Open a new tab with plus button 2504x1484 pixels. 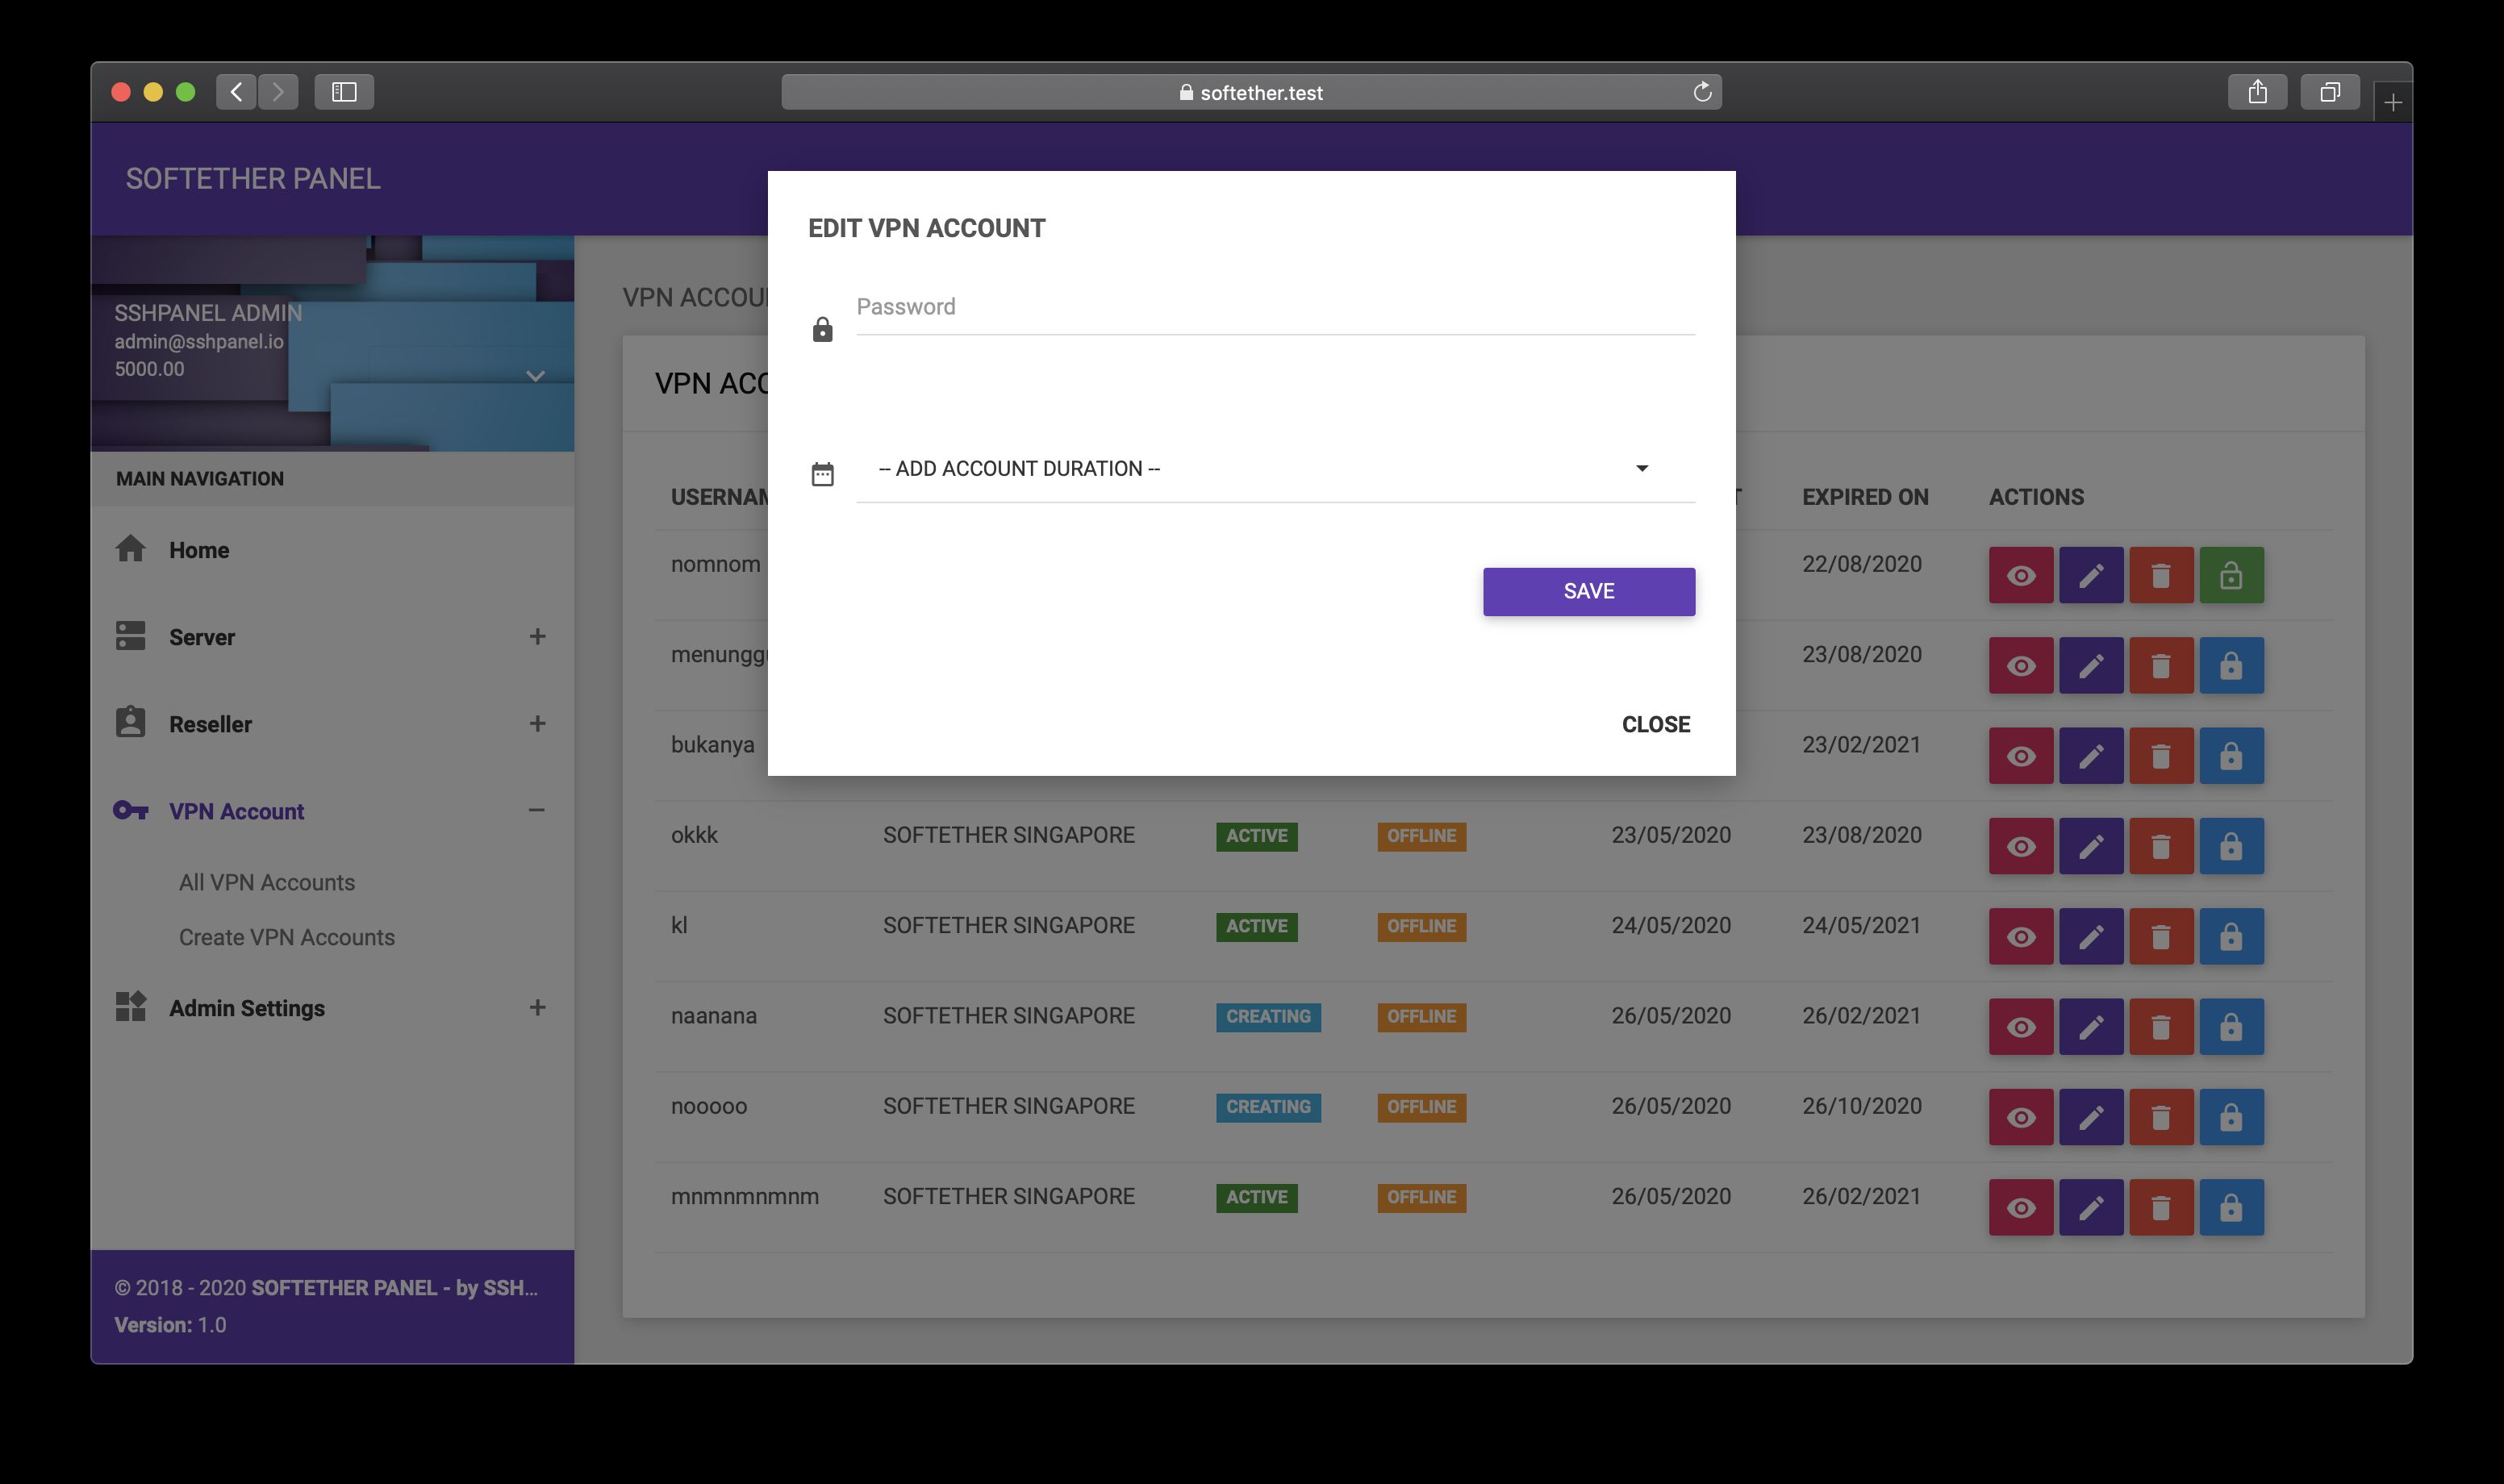[x=2392, y=102]
